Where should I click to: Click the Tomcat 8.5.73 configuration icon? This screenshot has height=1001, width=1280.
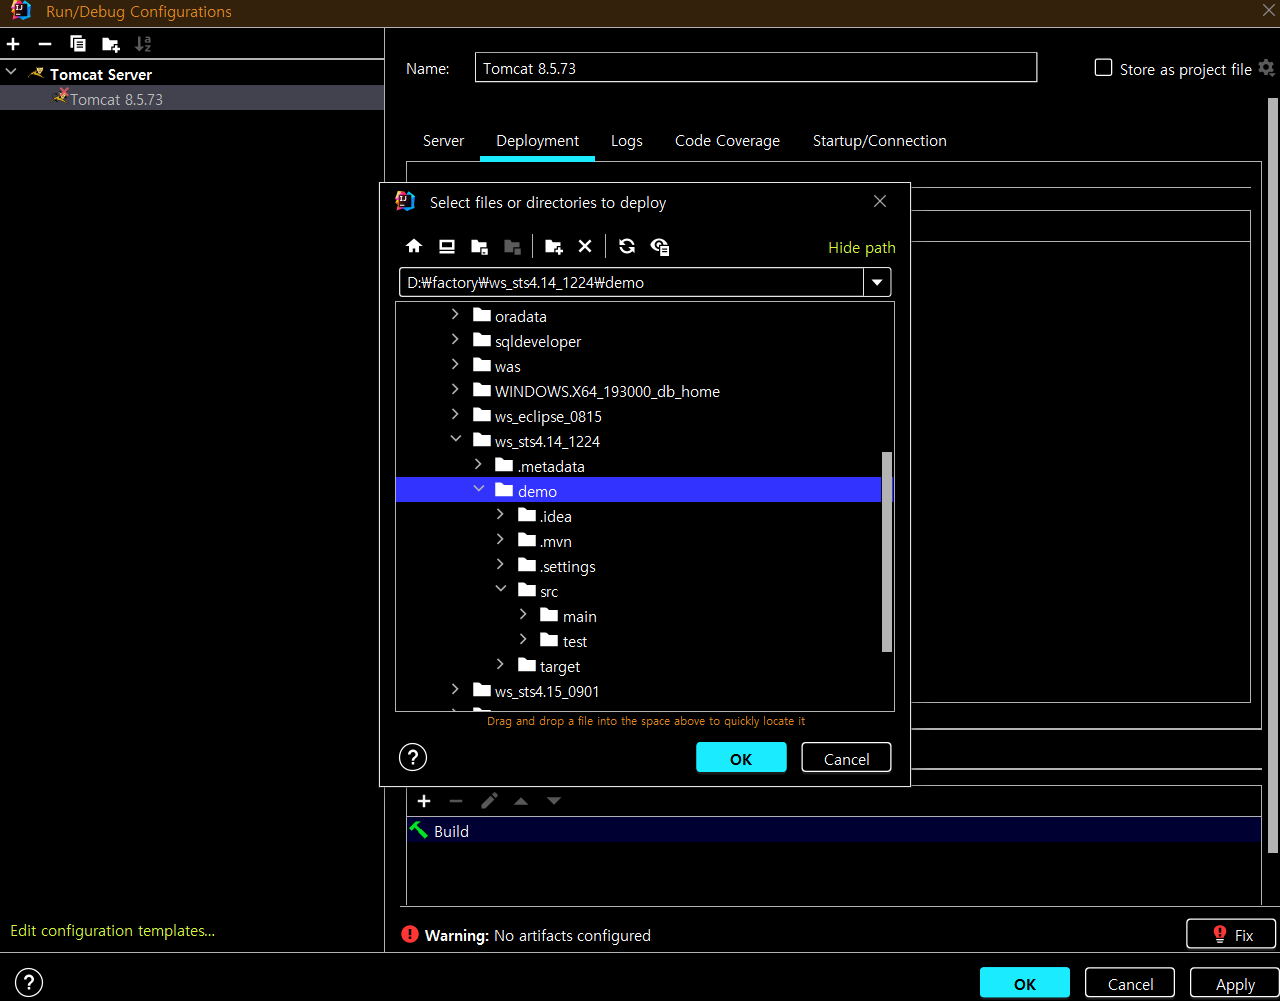tap(60, 97)
